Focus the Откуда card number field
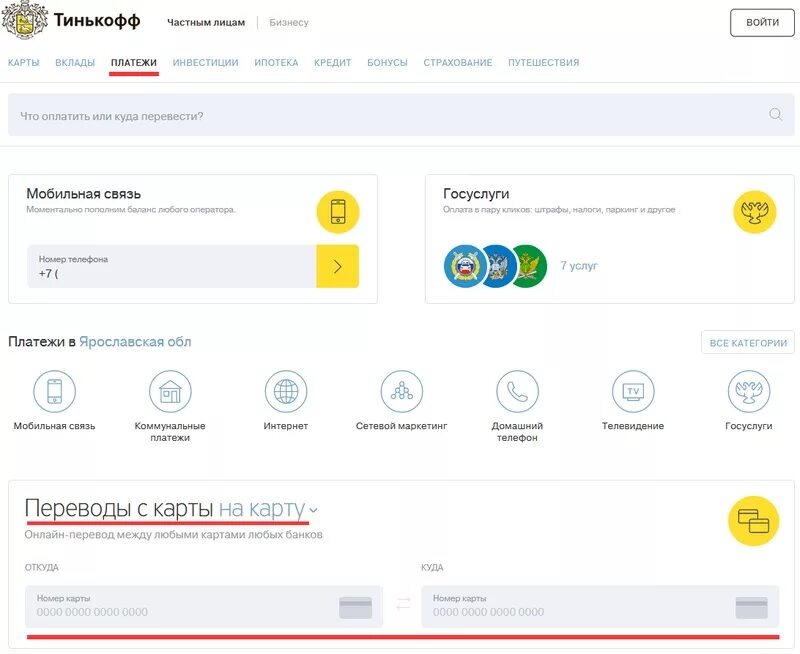 coord(204,607)
